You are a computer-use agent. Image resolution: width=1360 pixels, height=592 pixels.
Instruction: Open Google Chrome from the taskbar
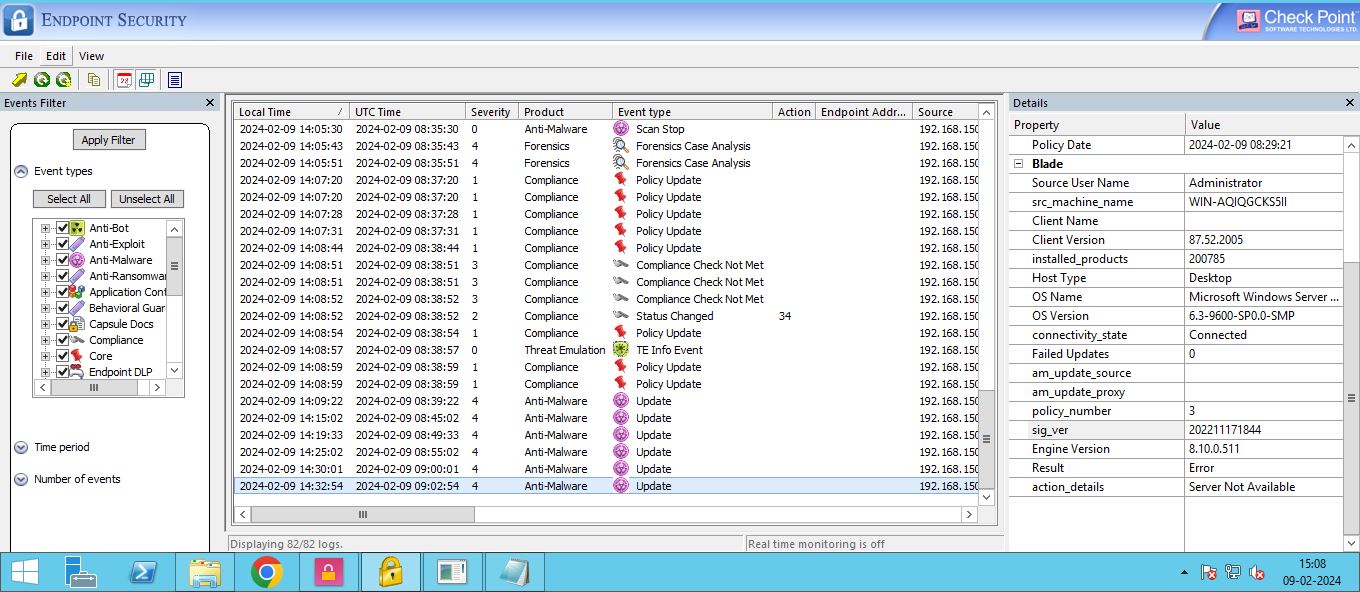[266, 572]
